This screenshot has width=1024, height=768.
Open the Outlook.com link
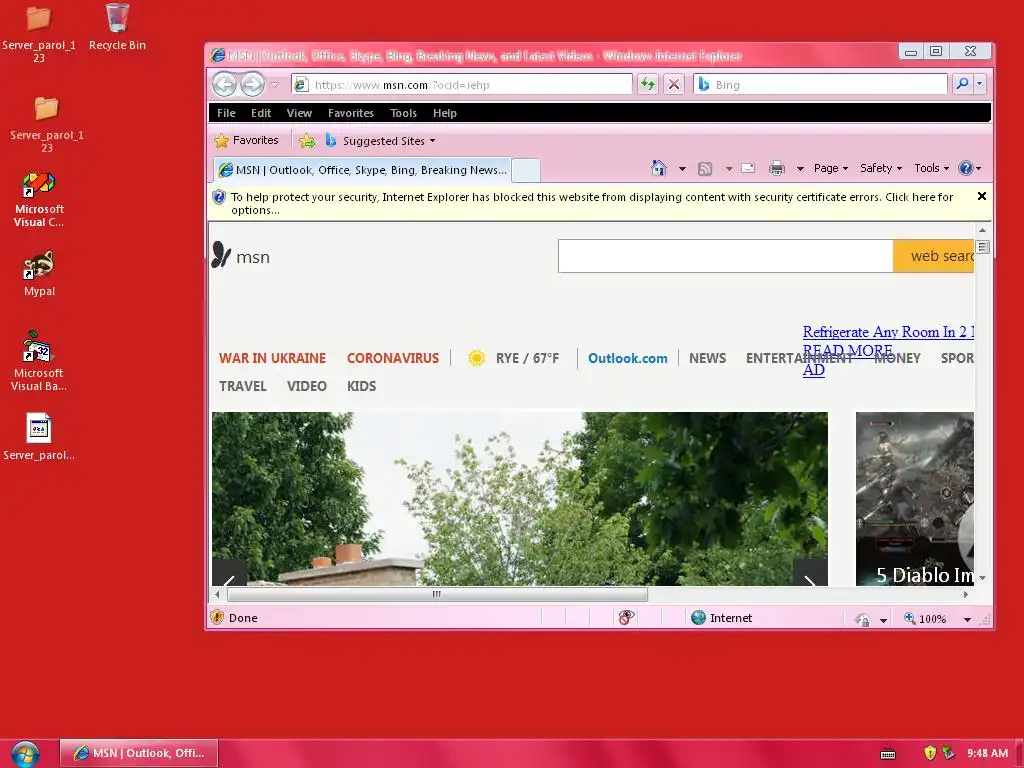pos(628,359)
